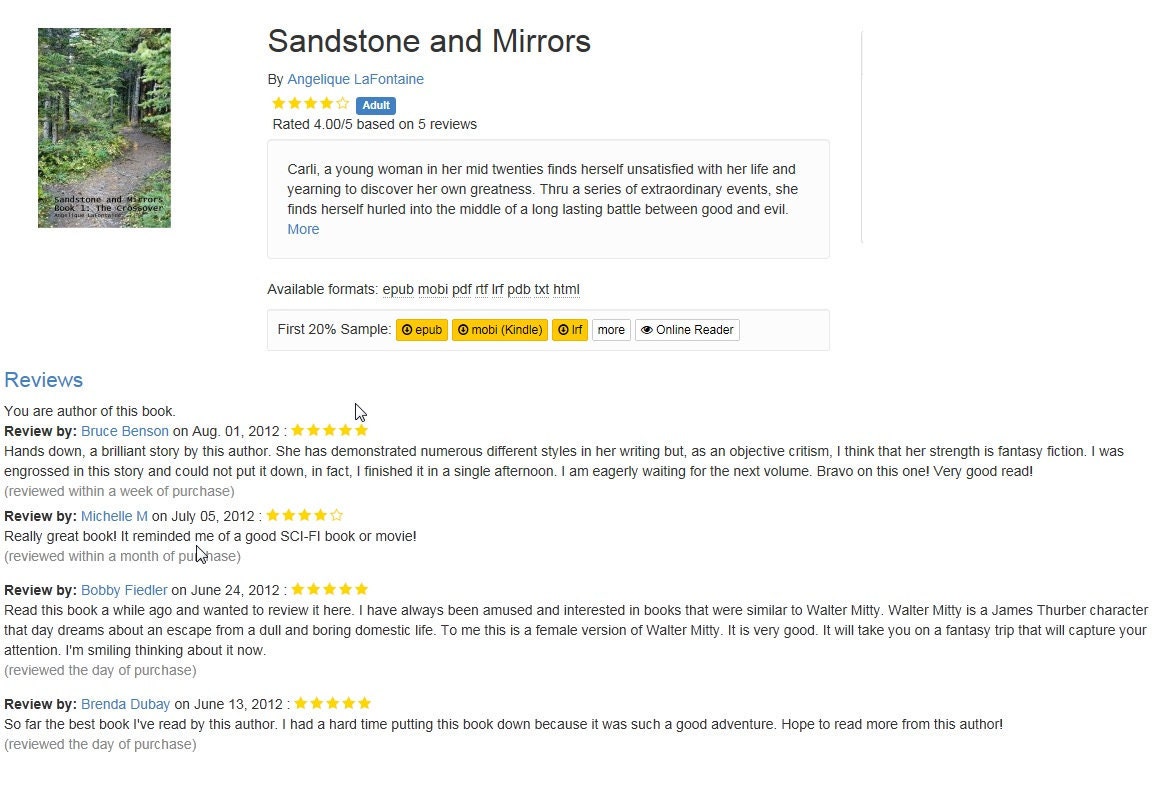The width and height of the screenshot is (1168, 794).
Task: Click the Adult badge
Action: point(375,105)
